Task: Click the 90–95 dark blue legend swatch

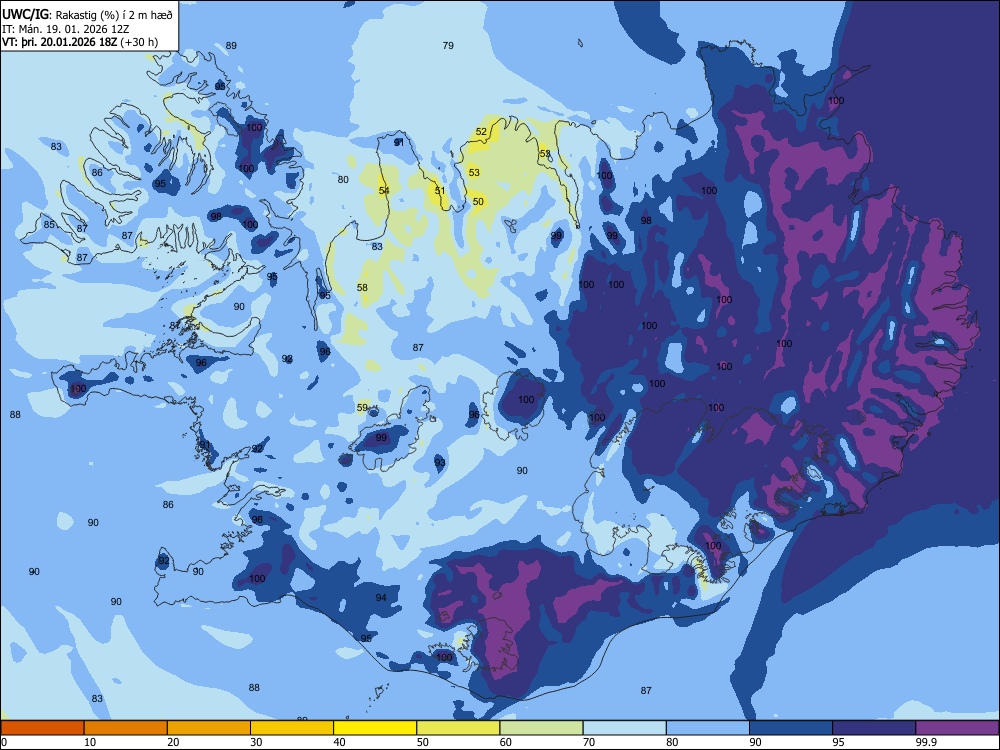Action: tap(791, 728)
